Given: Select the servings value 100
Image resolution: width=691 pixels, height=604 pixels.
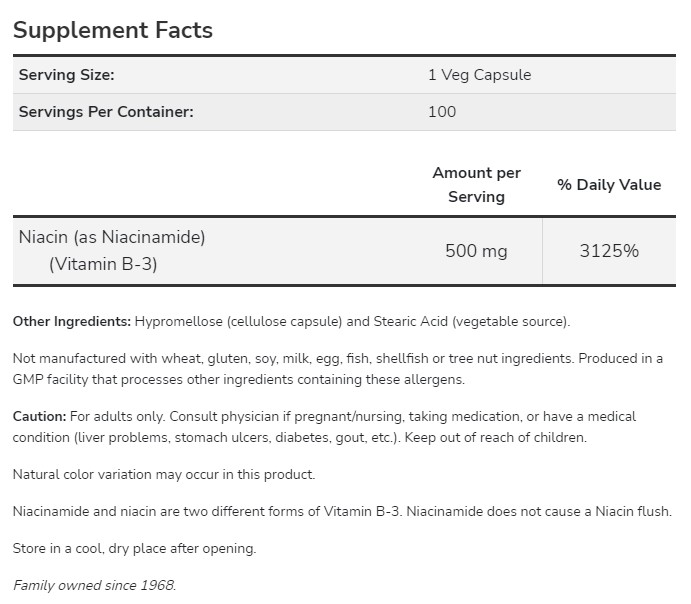Looking at the screenshot, I should [441, 111].
